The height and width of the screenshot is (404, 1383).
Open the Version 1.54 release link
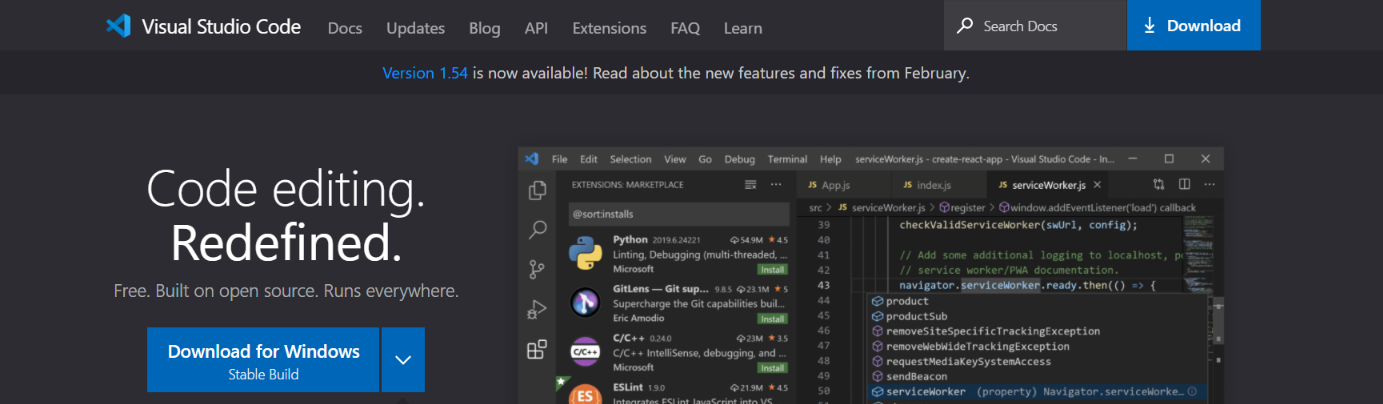(x=425, y=73)
